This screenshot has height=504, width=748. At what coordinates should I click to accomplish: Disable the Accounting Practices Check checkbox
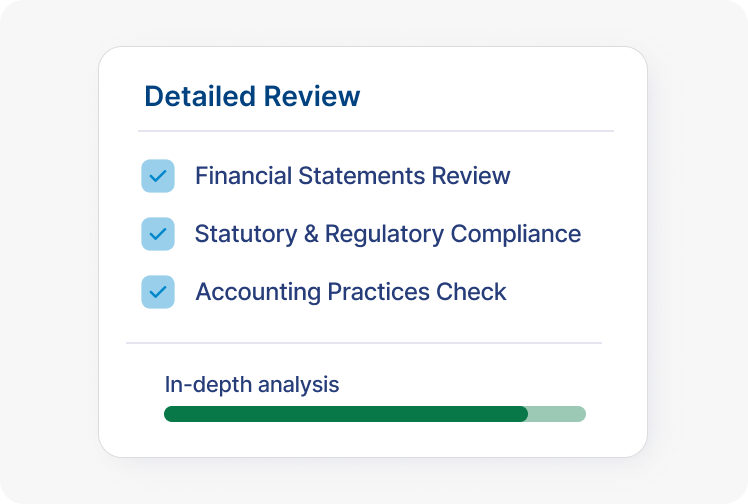[x=158, y=292]
